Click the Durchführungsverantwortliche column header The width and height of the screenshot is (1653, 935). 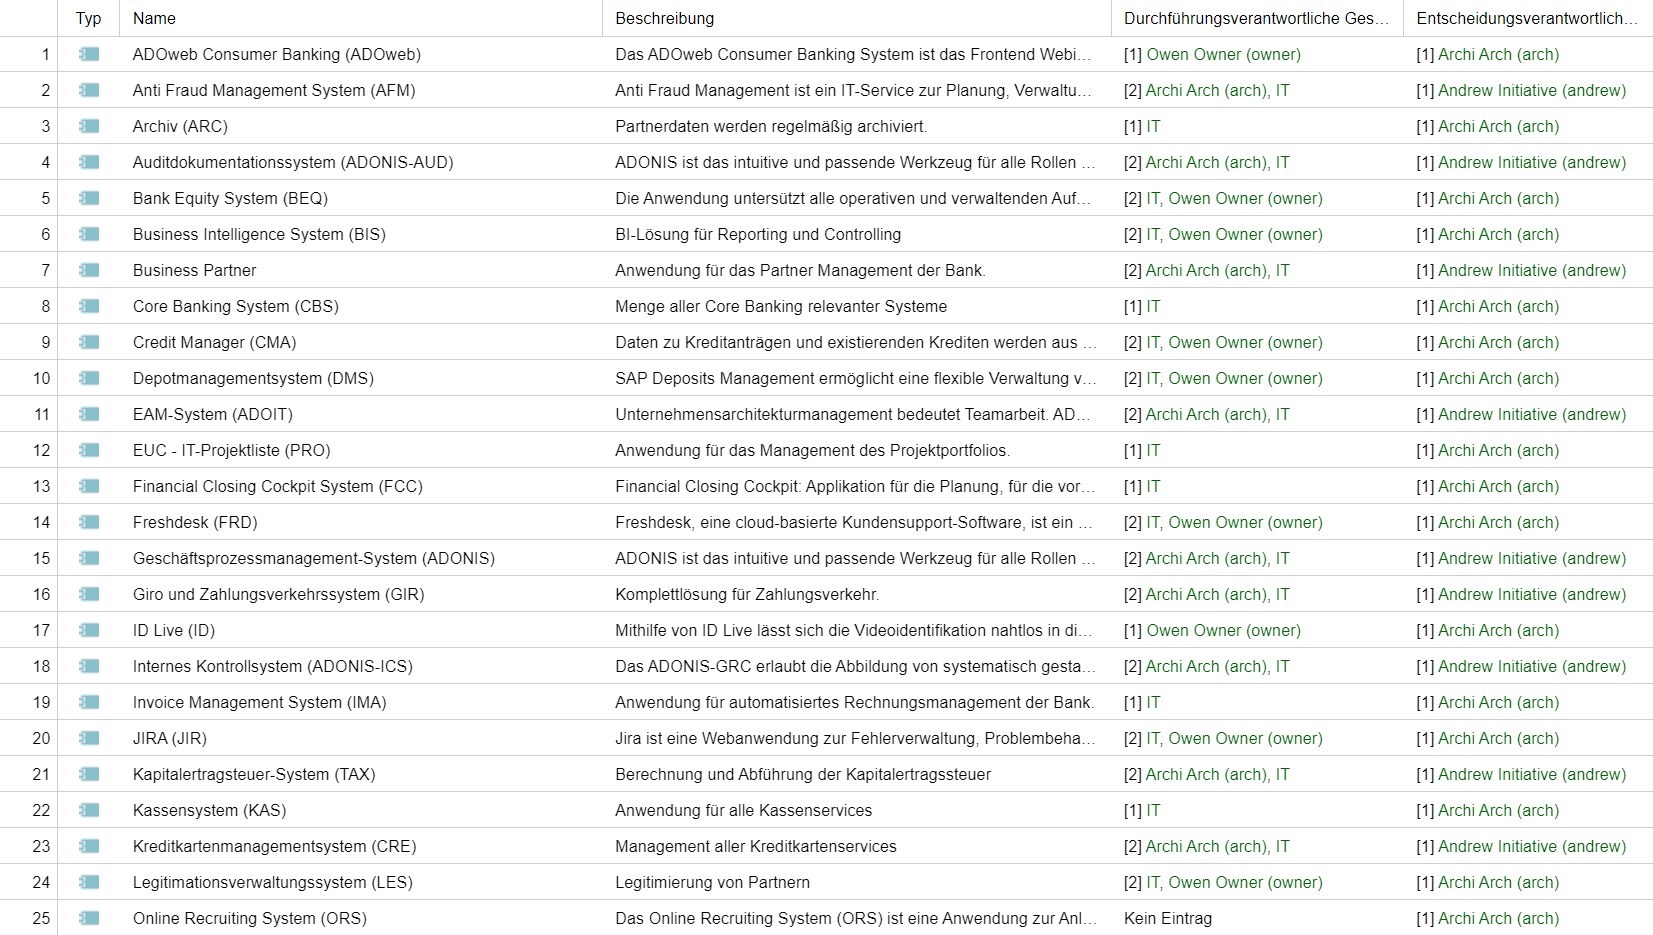pyautogui.click(x=1256, y=18)
